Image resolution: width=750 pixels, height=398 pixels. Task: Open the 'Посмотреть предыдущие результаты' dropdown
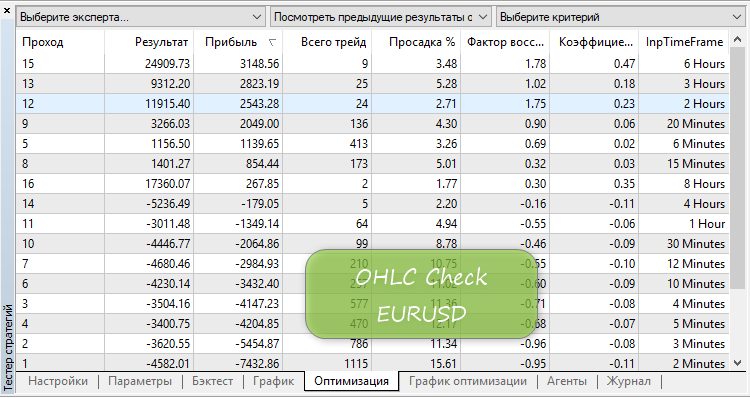pyautogui.click(x=381, y=17)
